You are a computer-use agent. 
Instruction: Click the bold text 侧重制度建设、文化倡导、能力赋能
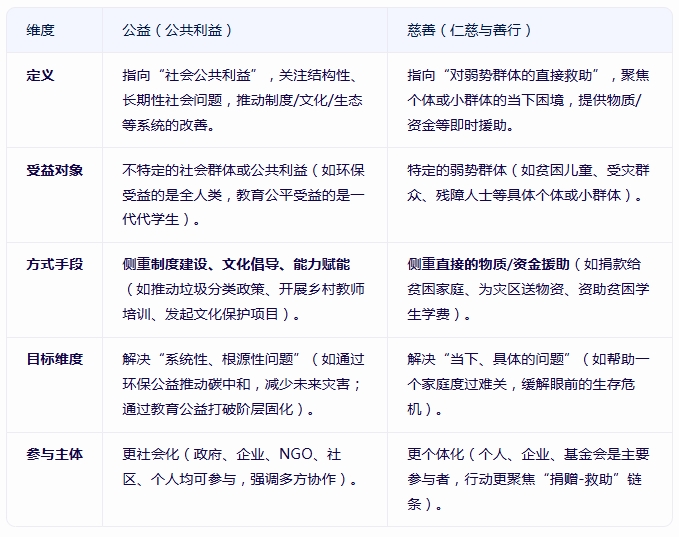236,265
